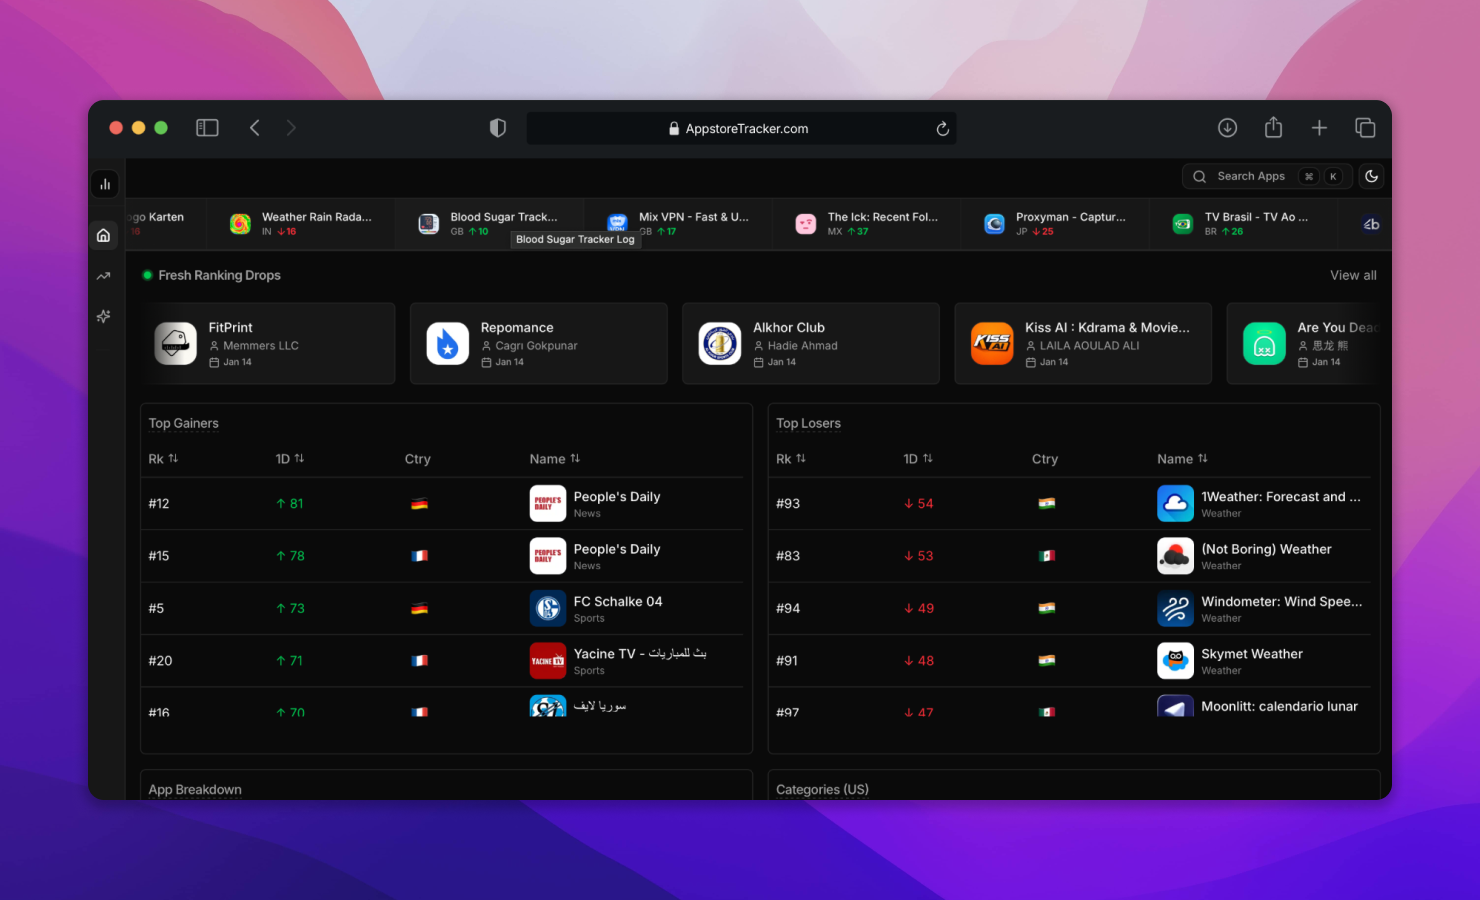The height and width of the screenshot is (900, 1480).
Task: Click the Proxyman app icon in the ticker
Action: (993, 223)
